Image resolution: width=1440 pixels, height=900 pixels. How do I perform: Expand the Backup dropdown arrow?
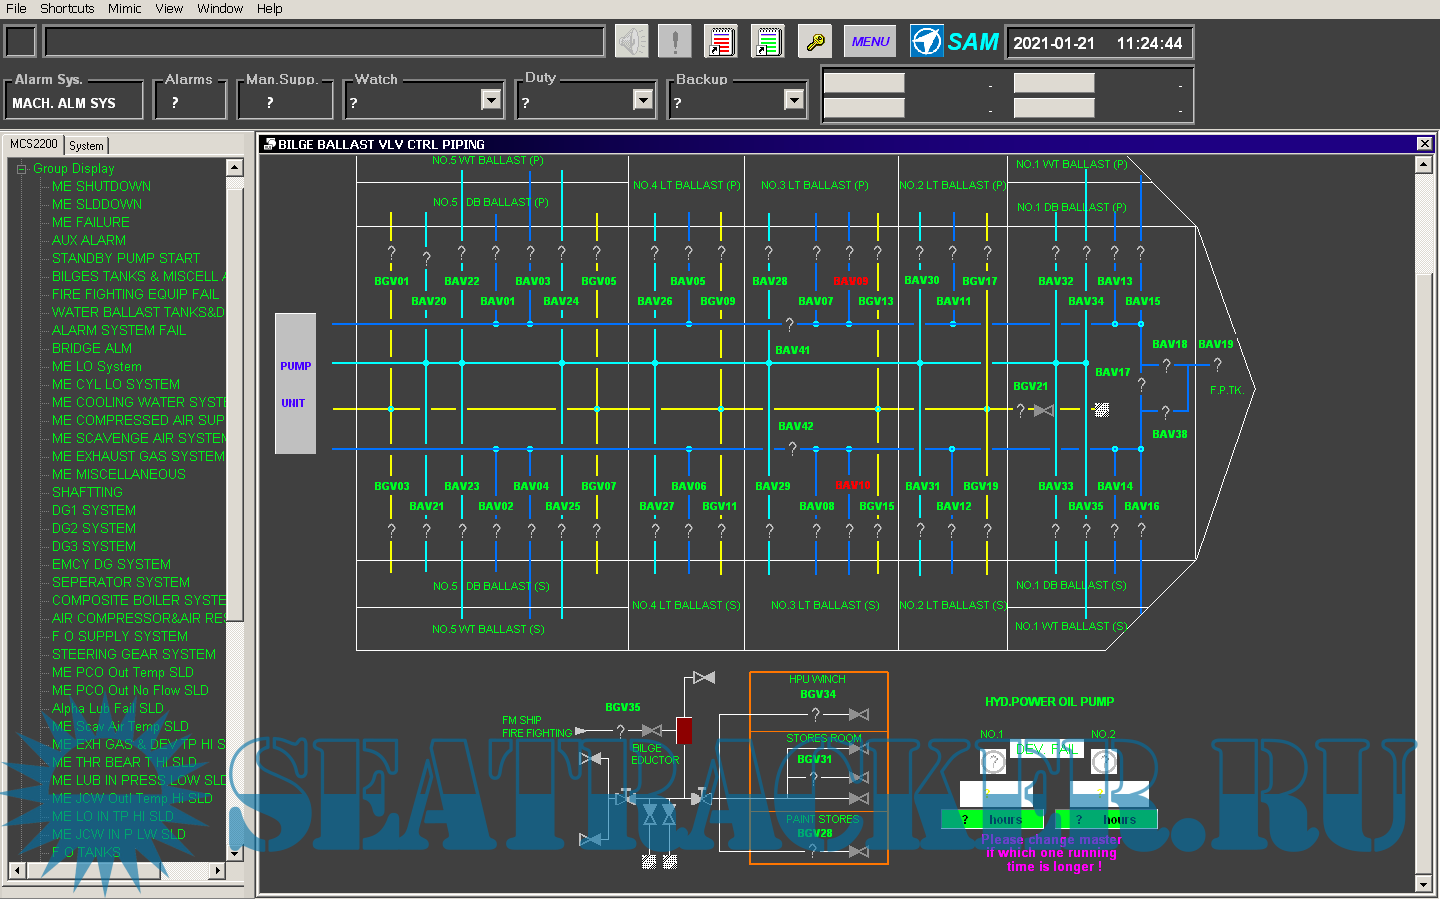click(794, 100)
